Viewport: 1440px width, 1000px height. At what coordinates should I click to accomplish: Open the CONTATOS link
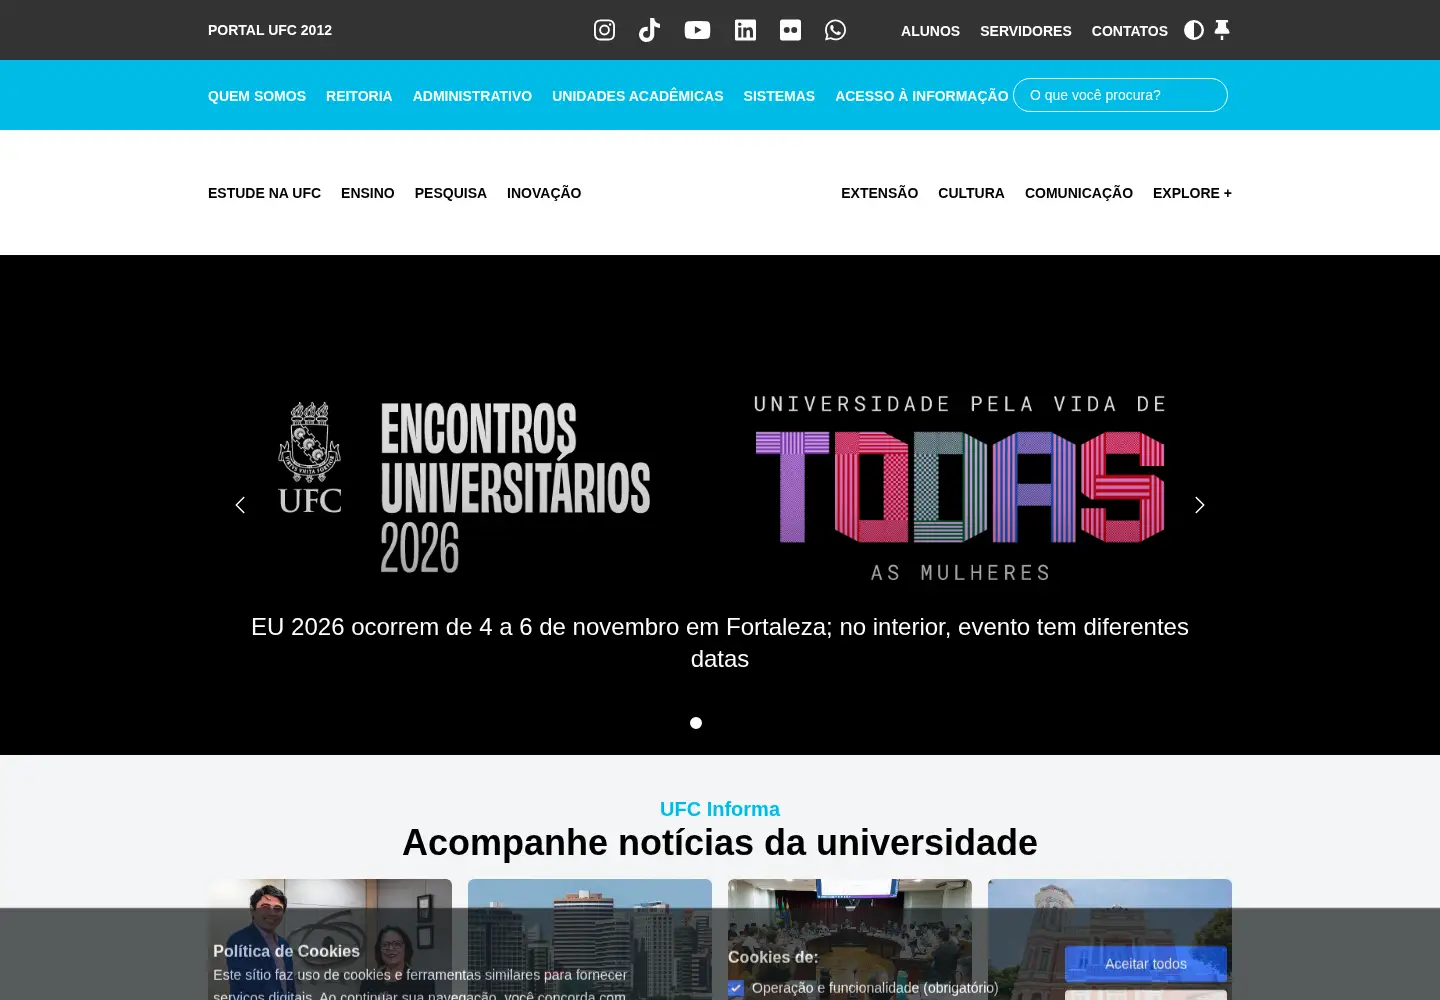[x=1130, y=31]
